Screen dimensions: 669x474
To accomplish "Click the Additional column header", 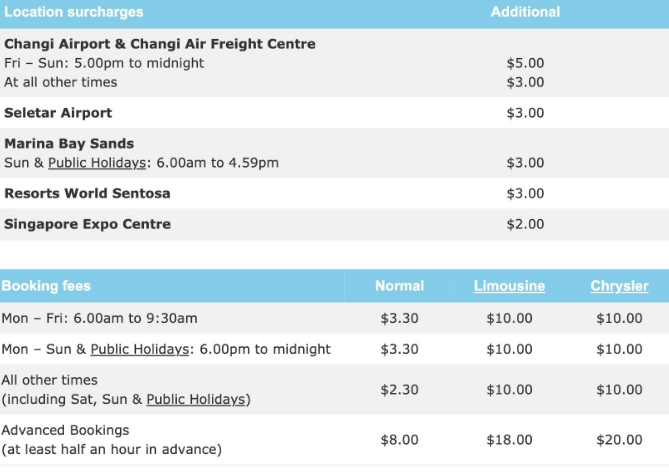I will (525, 12).
